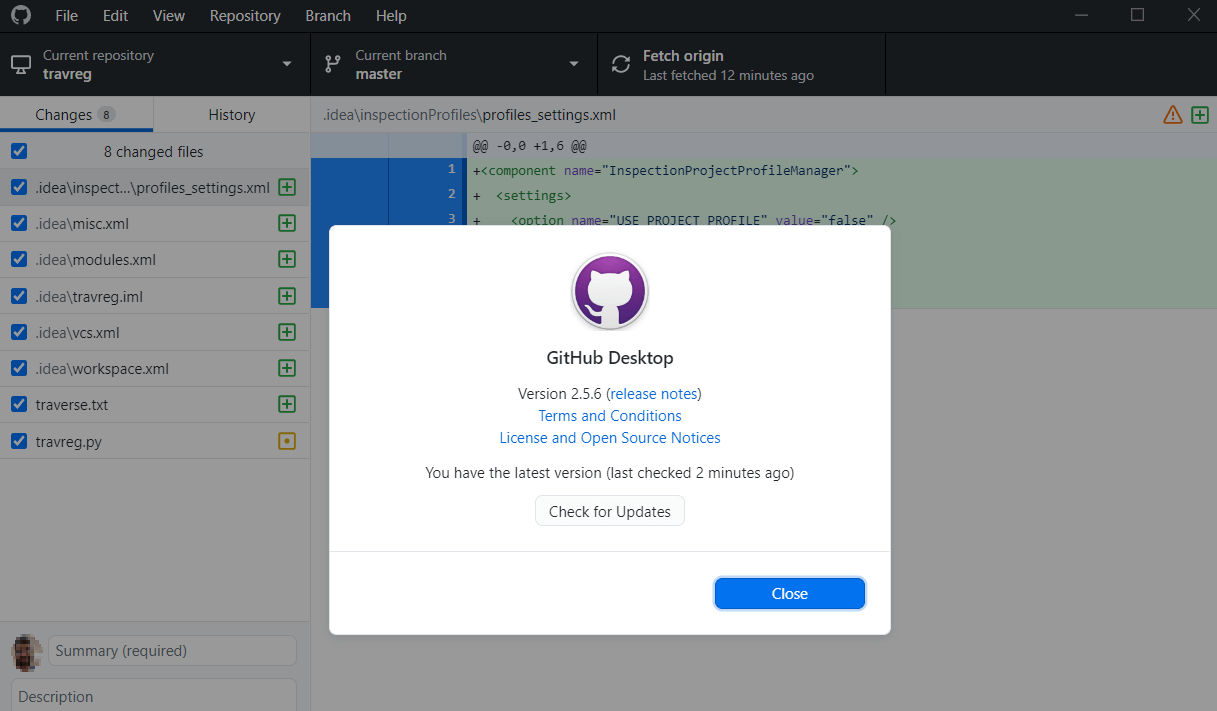Click modified status icon for travreg.py
Screen dimensions: 1217x711
click(x=287, y=440)
